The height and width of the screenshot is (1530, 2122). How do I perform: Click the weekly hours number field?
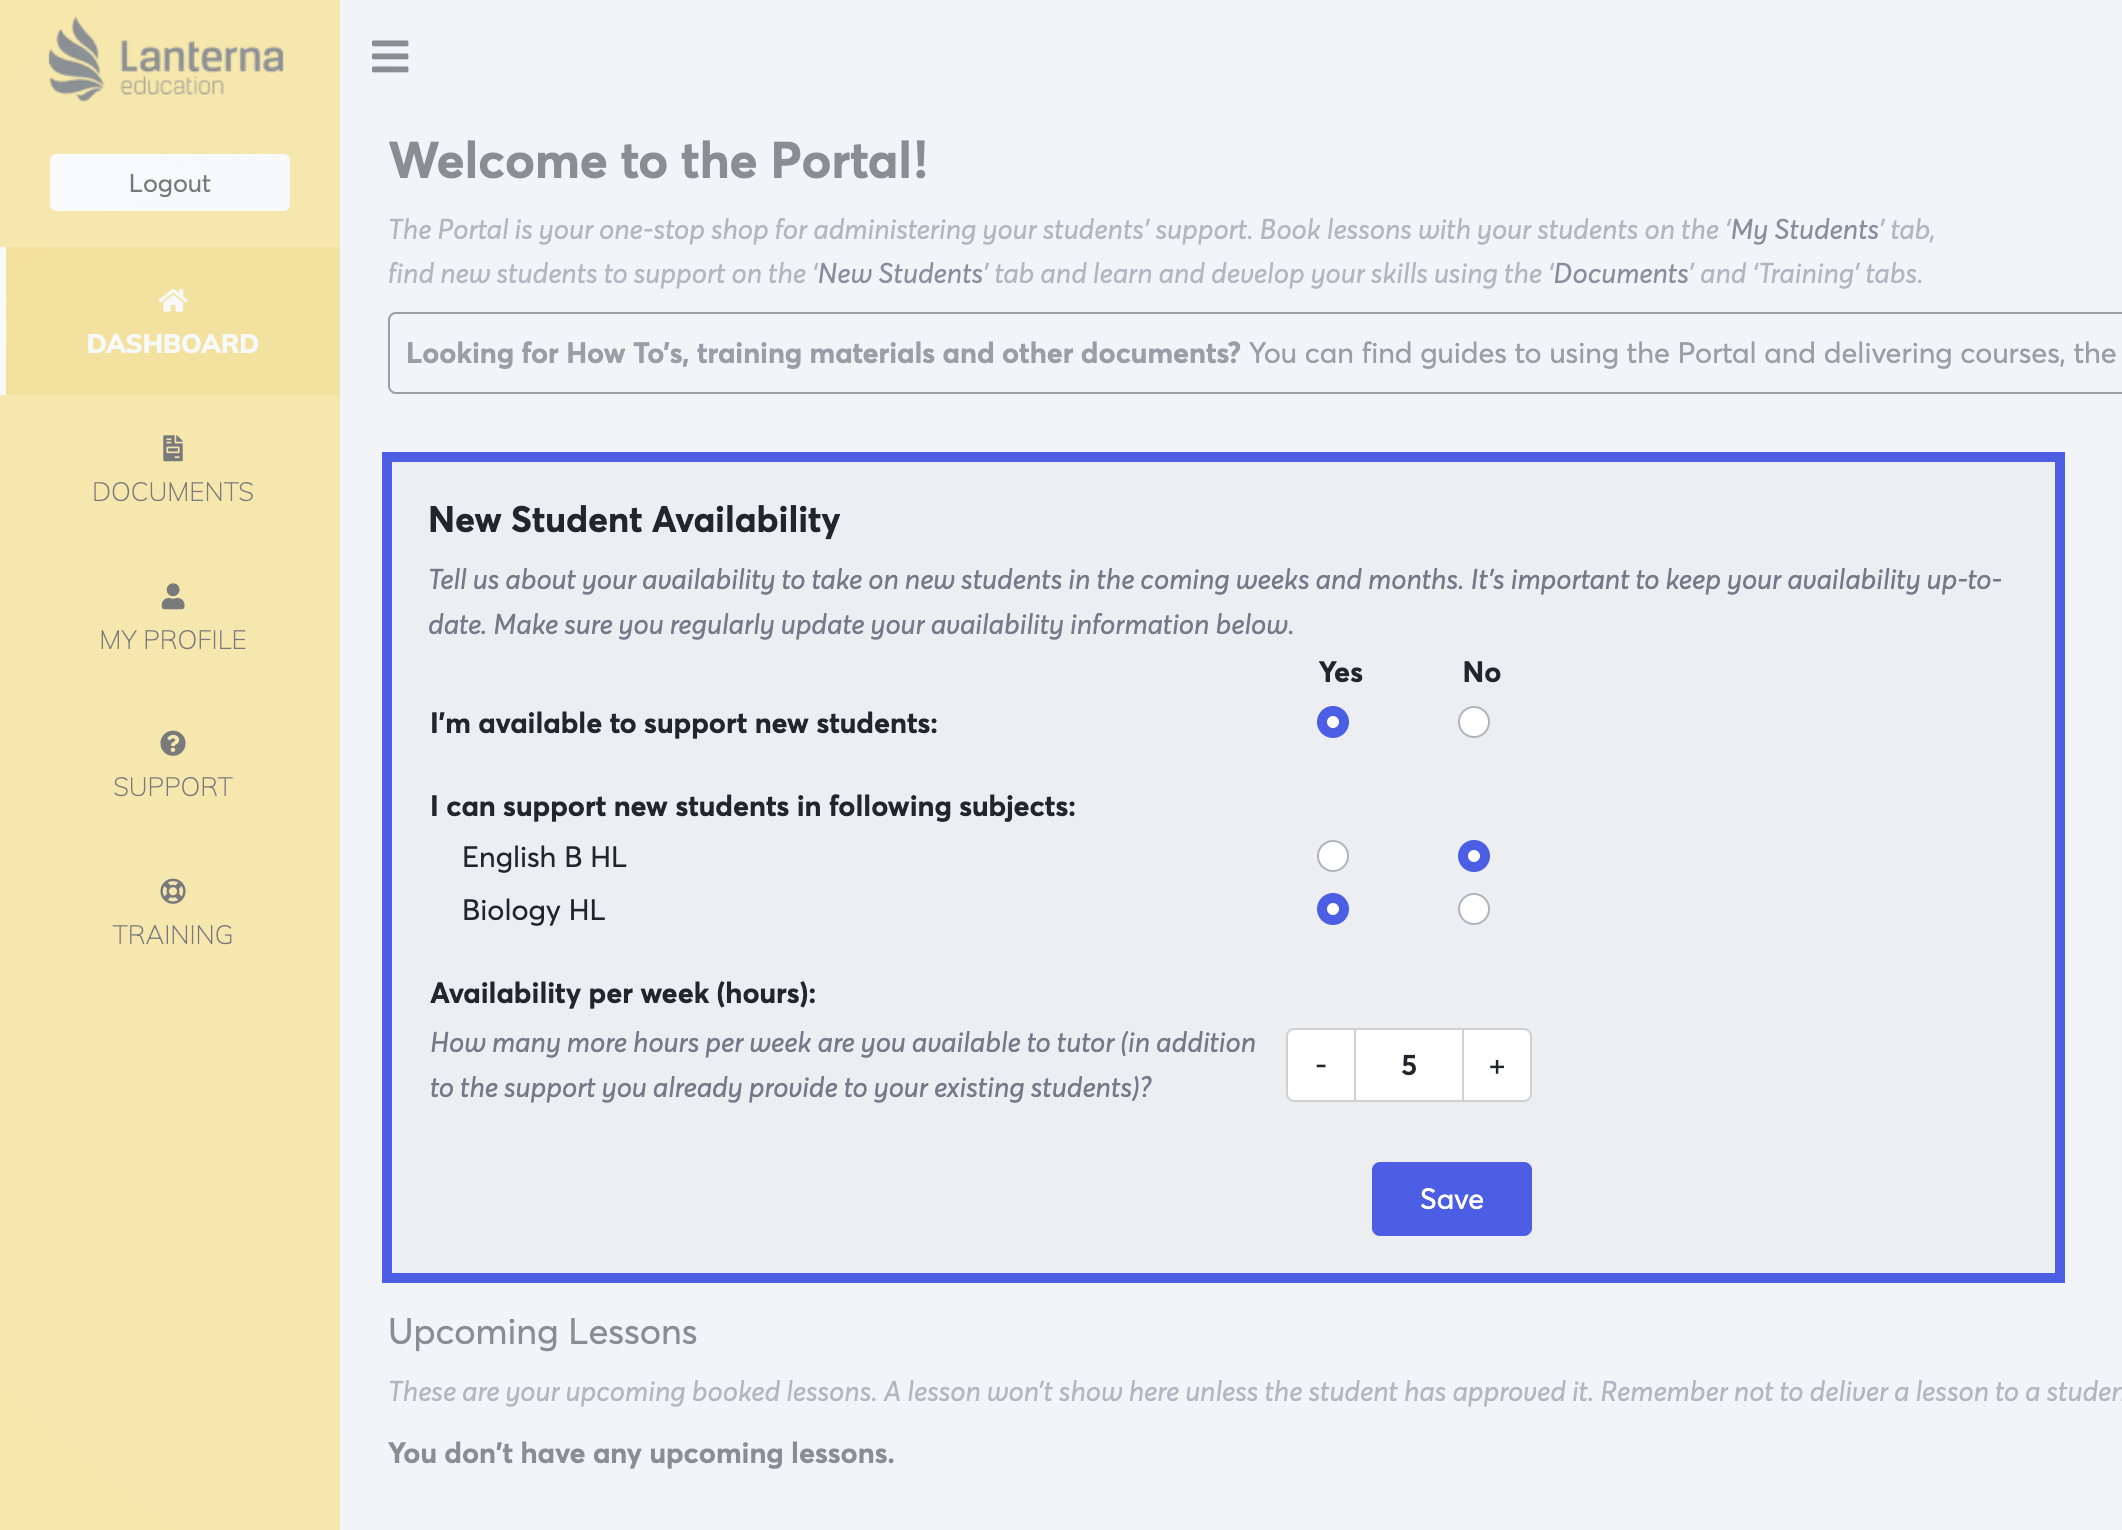pyautogui.click(x=1409, y=1066)
